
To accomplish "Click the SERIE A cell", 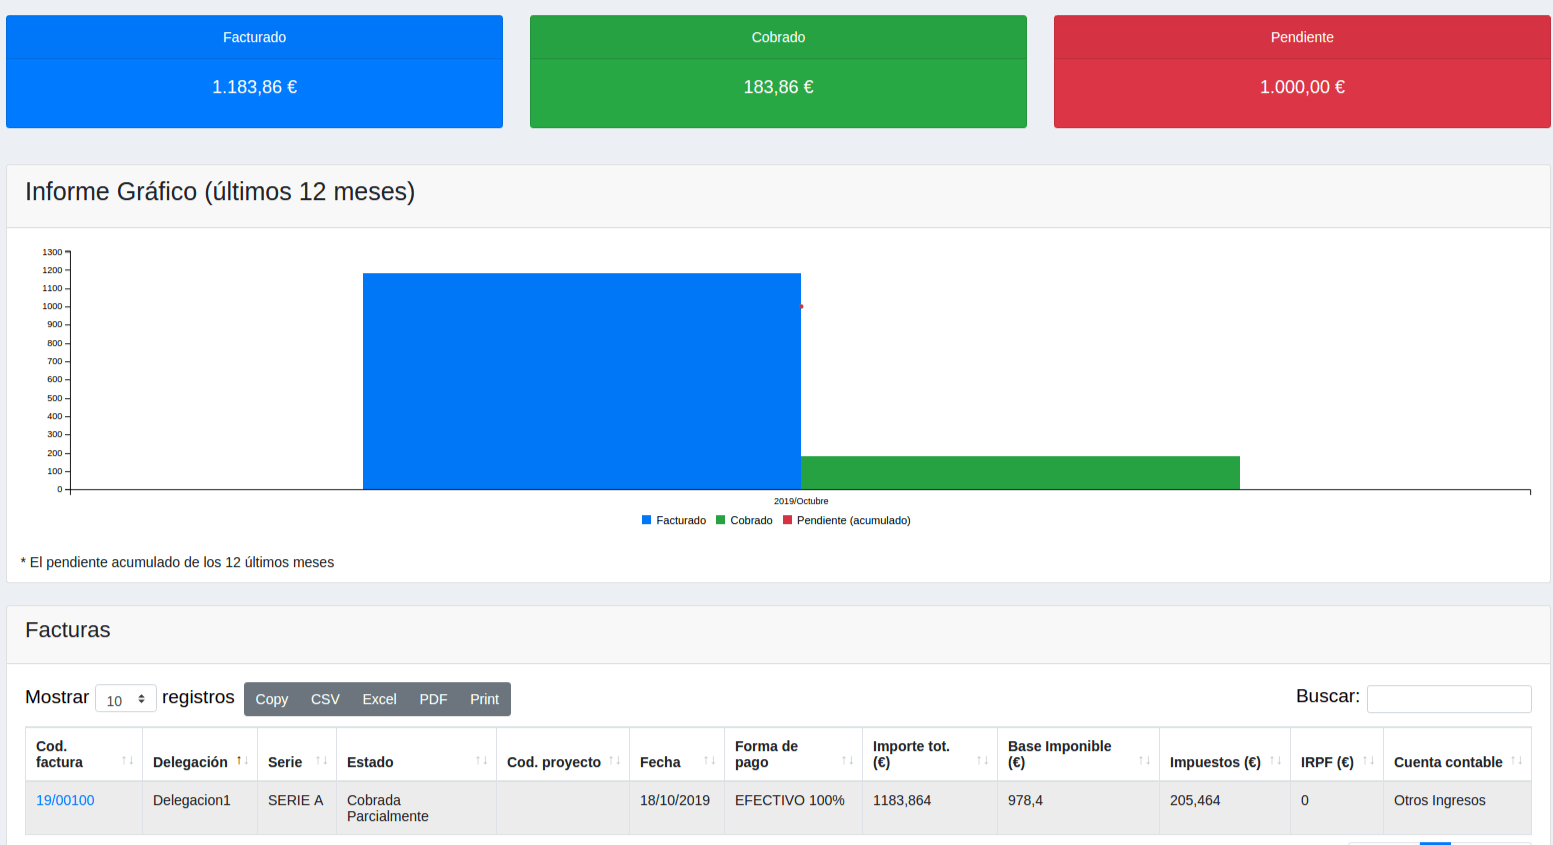I will pyautogui.click(x=297, y=808).
